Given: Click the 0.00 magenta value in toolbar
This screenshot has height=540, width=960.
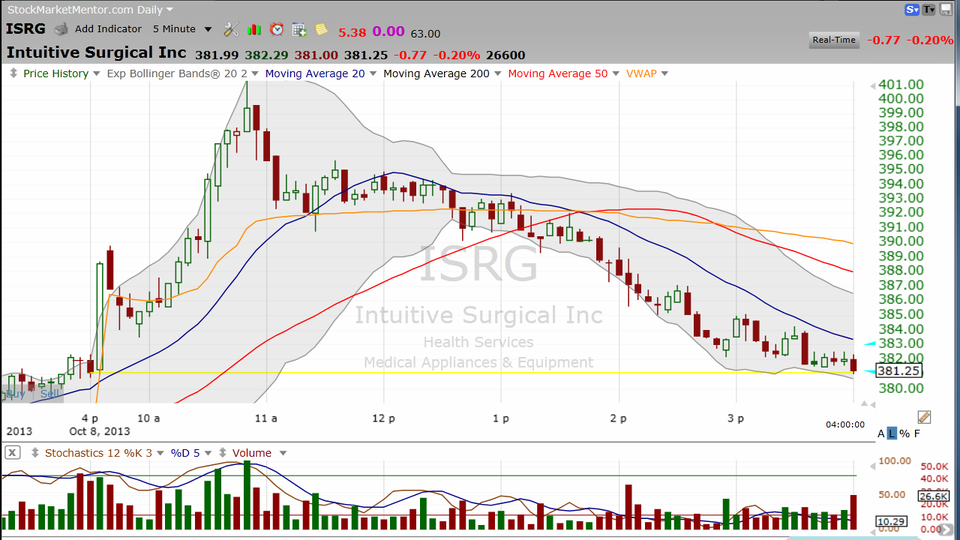Looking at the screenshot, I should [388, 31].
